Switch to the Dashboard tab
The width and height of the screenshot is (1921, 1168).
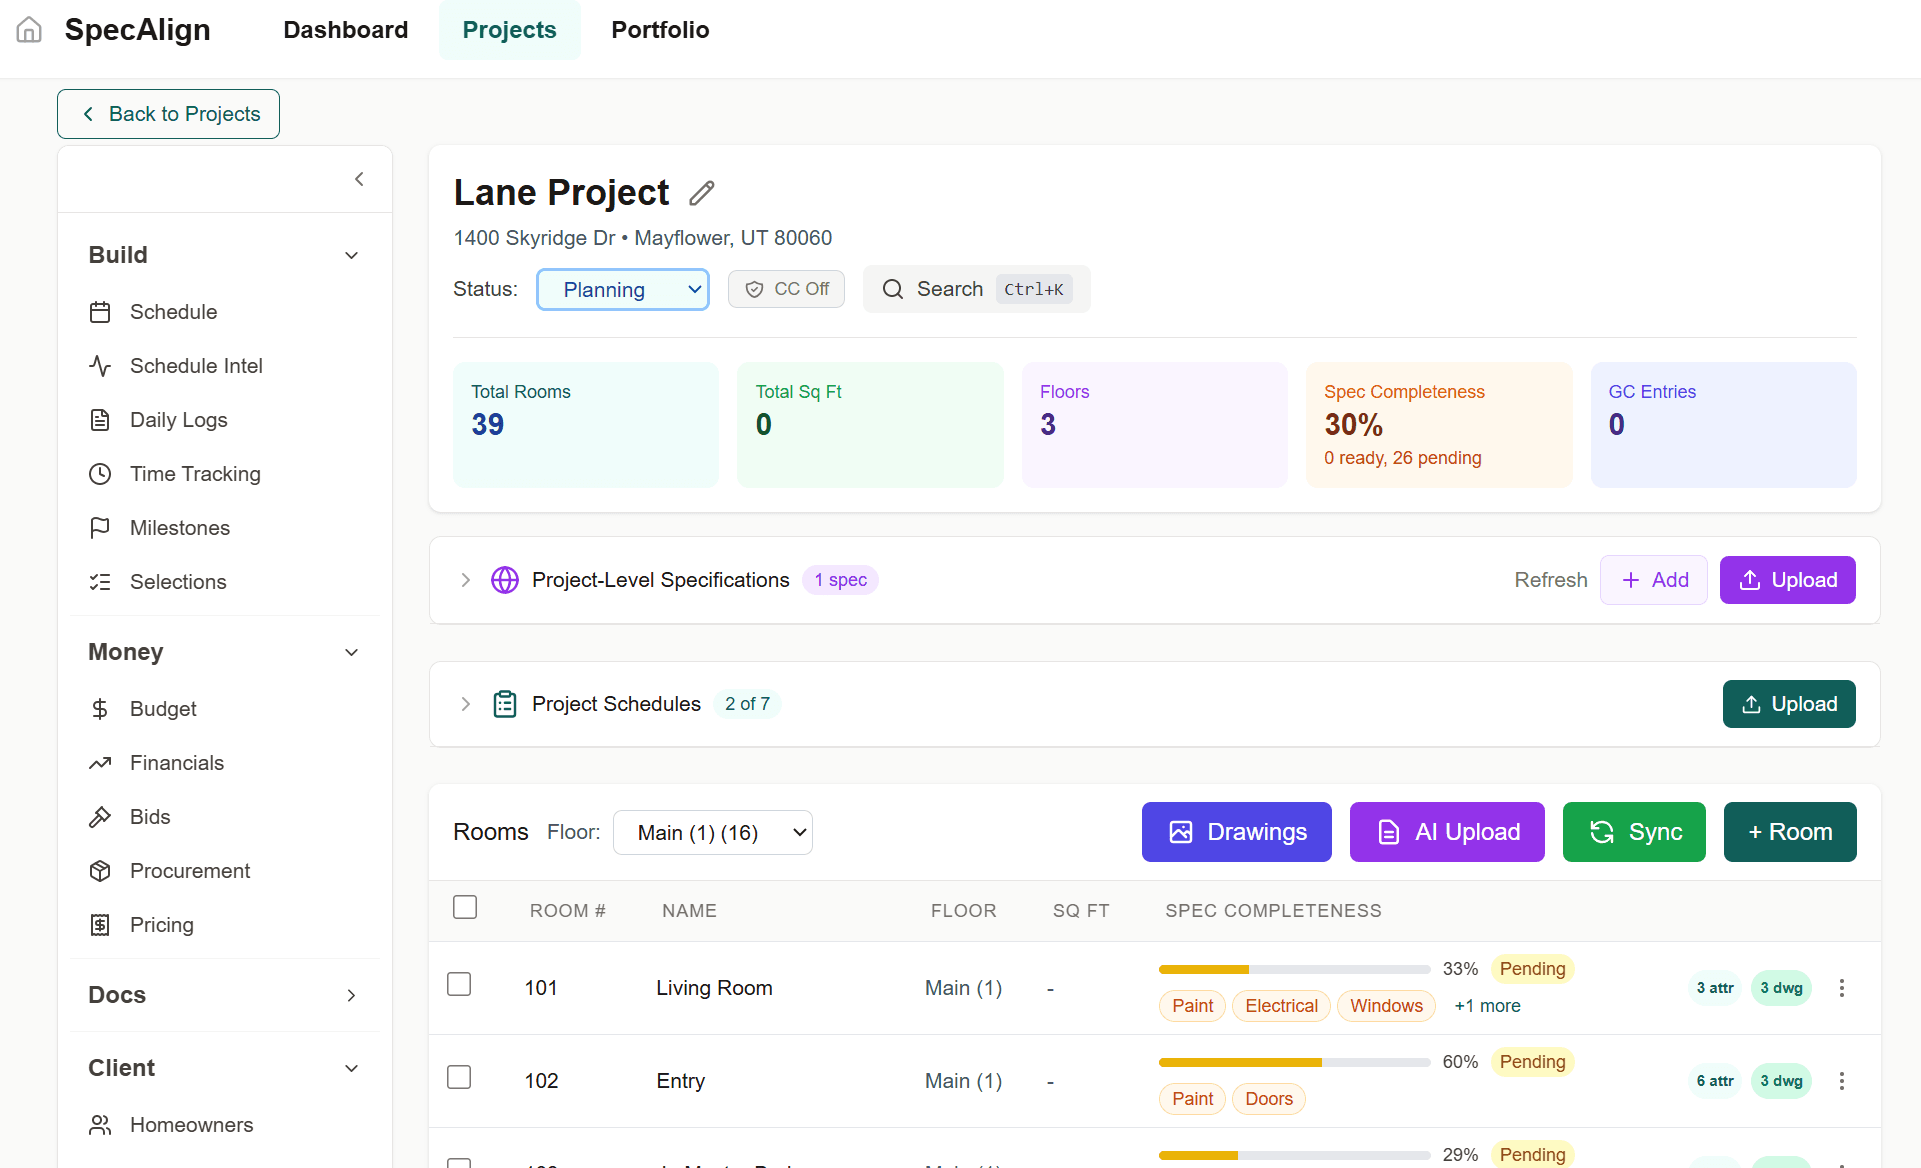(345, 30)
